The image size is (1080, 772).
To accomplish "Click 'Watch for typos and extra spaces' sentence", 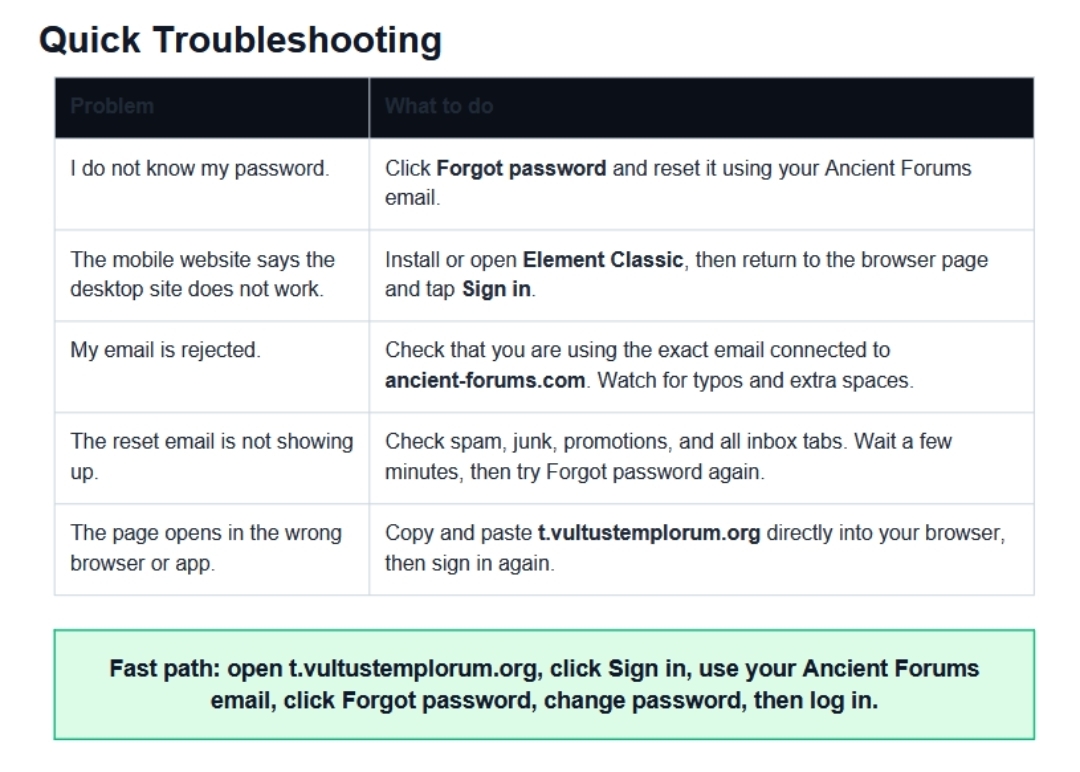I will tap(755, 381).
